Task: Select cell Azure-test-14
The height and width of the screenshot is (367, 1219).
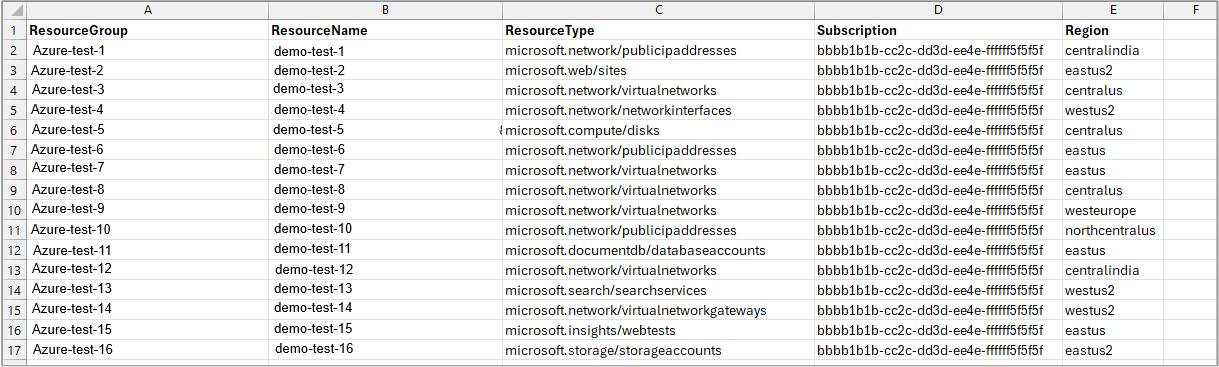Action: point(148,310)
